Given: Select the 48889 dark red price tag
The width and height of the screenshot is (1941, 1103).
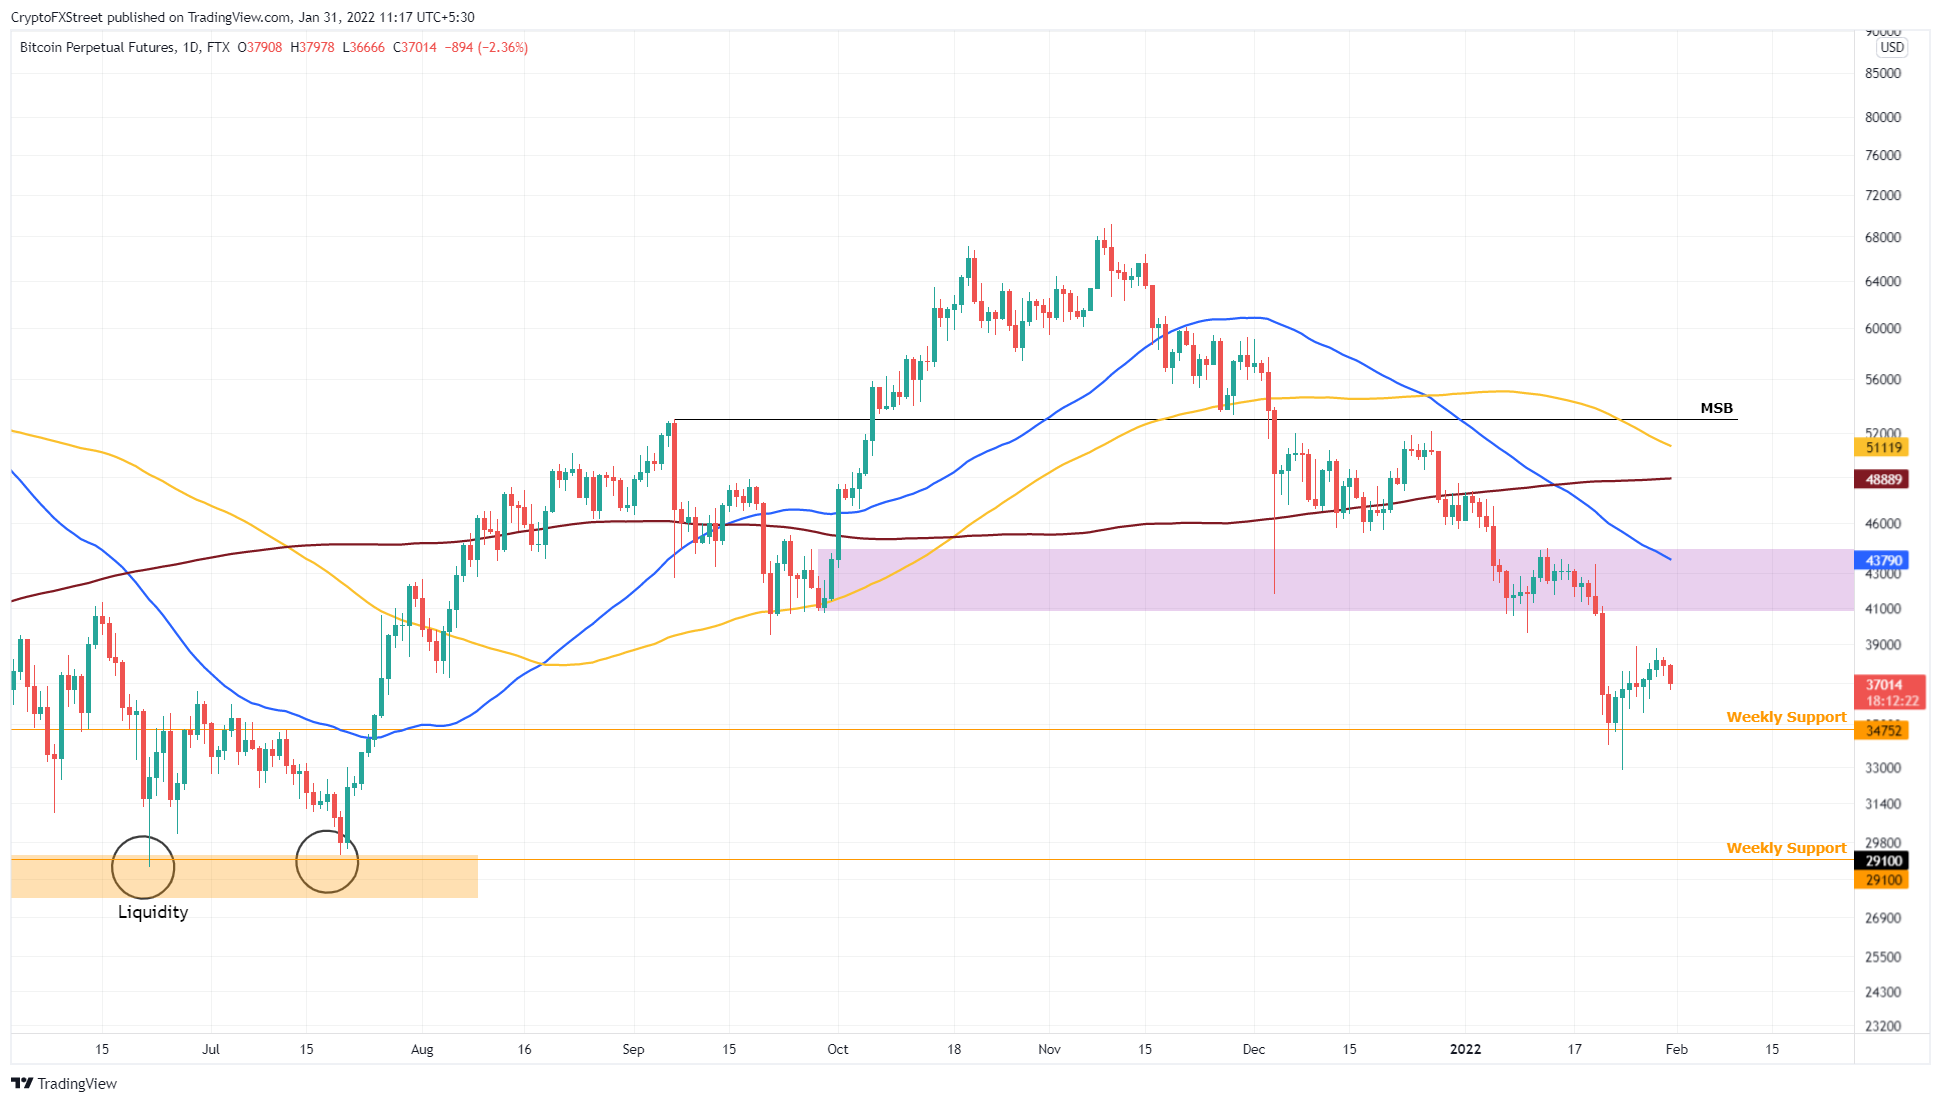Looking at the screenshot, I should tap(1882, 480).
